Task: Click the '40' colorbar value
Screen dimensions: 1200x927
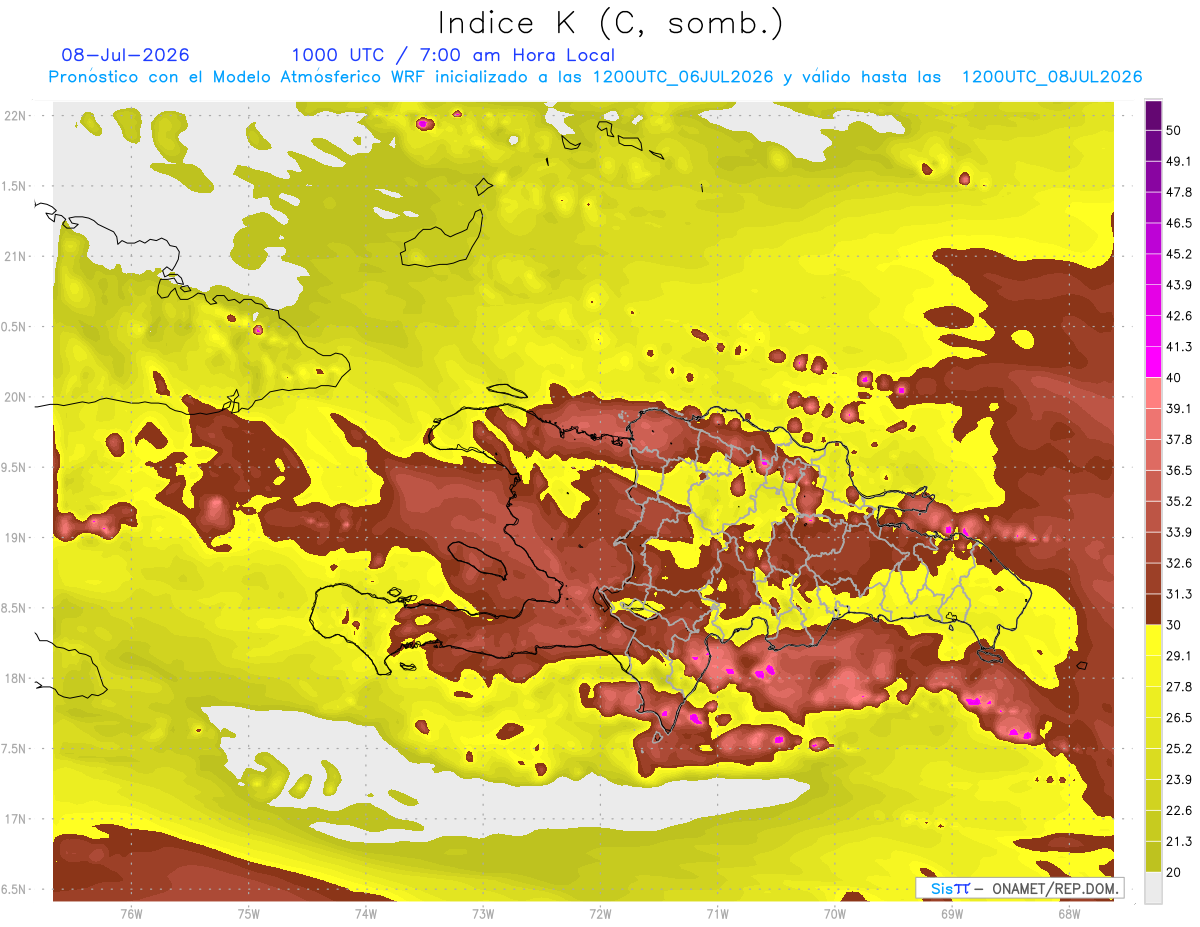Action: pyautogui.click(x=1175, y=377)
